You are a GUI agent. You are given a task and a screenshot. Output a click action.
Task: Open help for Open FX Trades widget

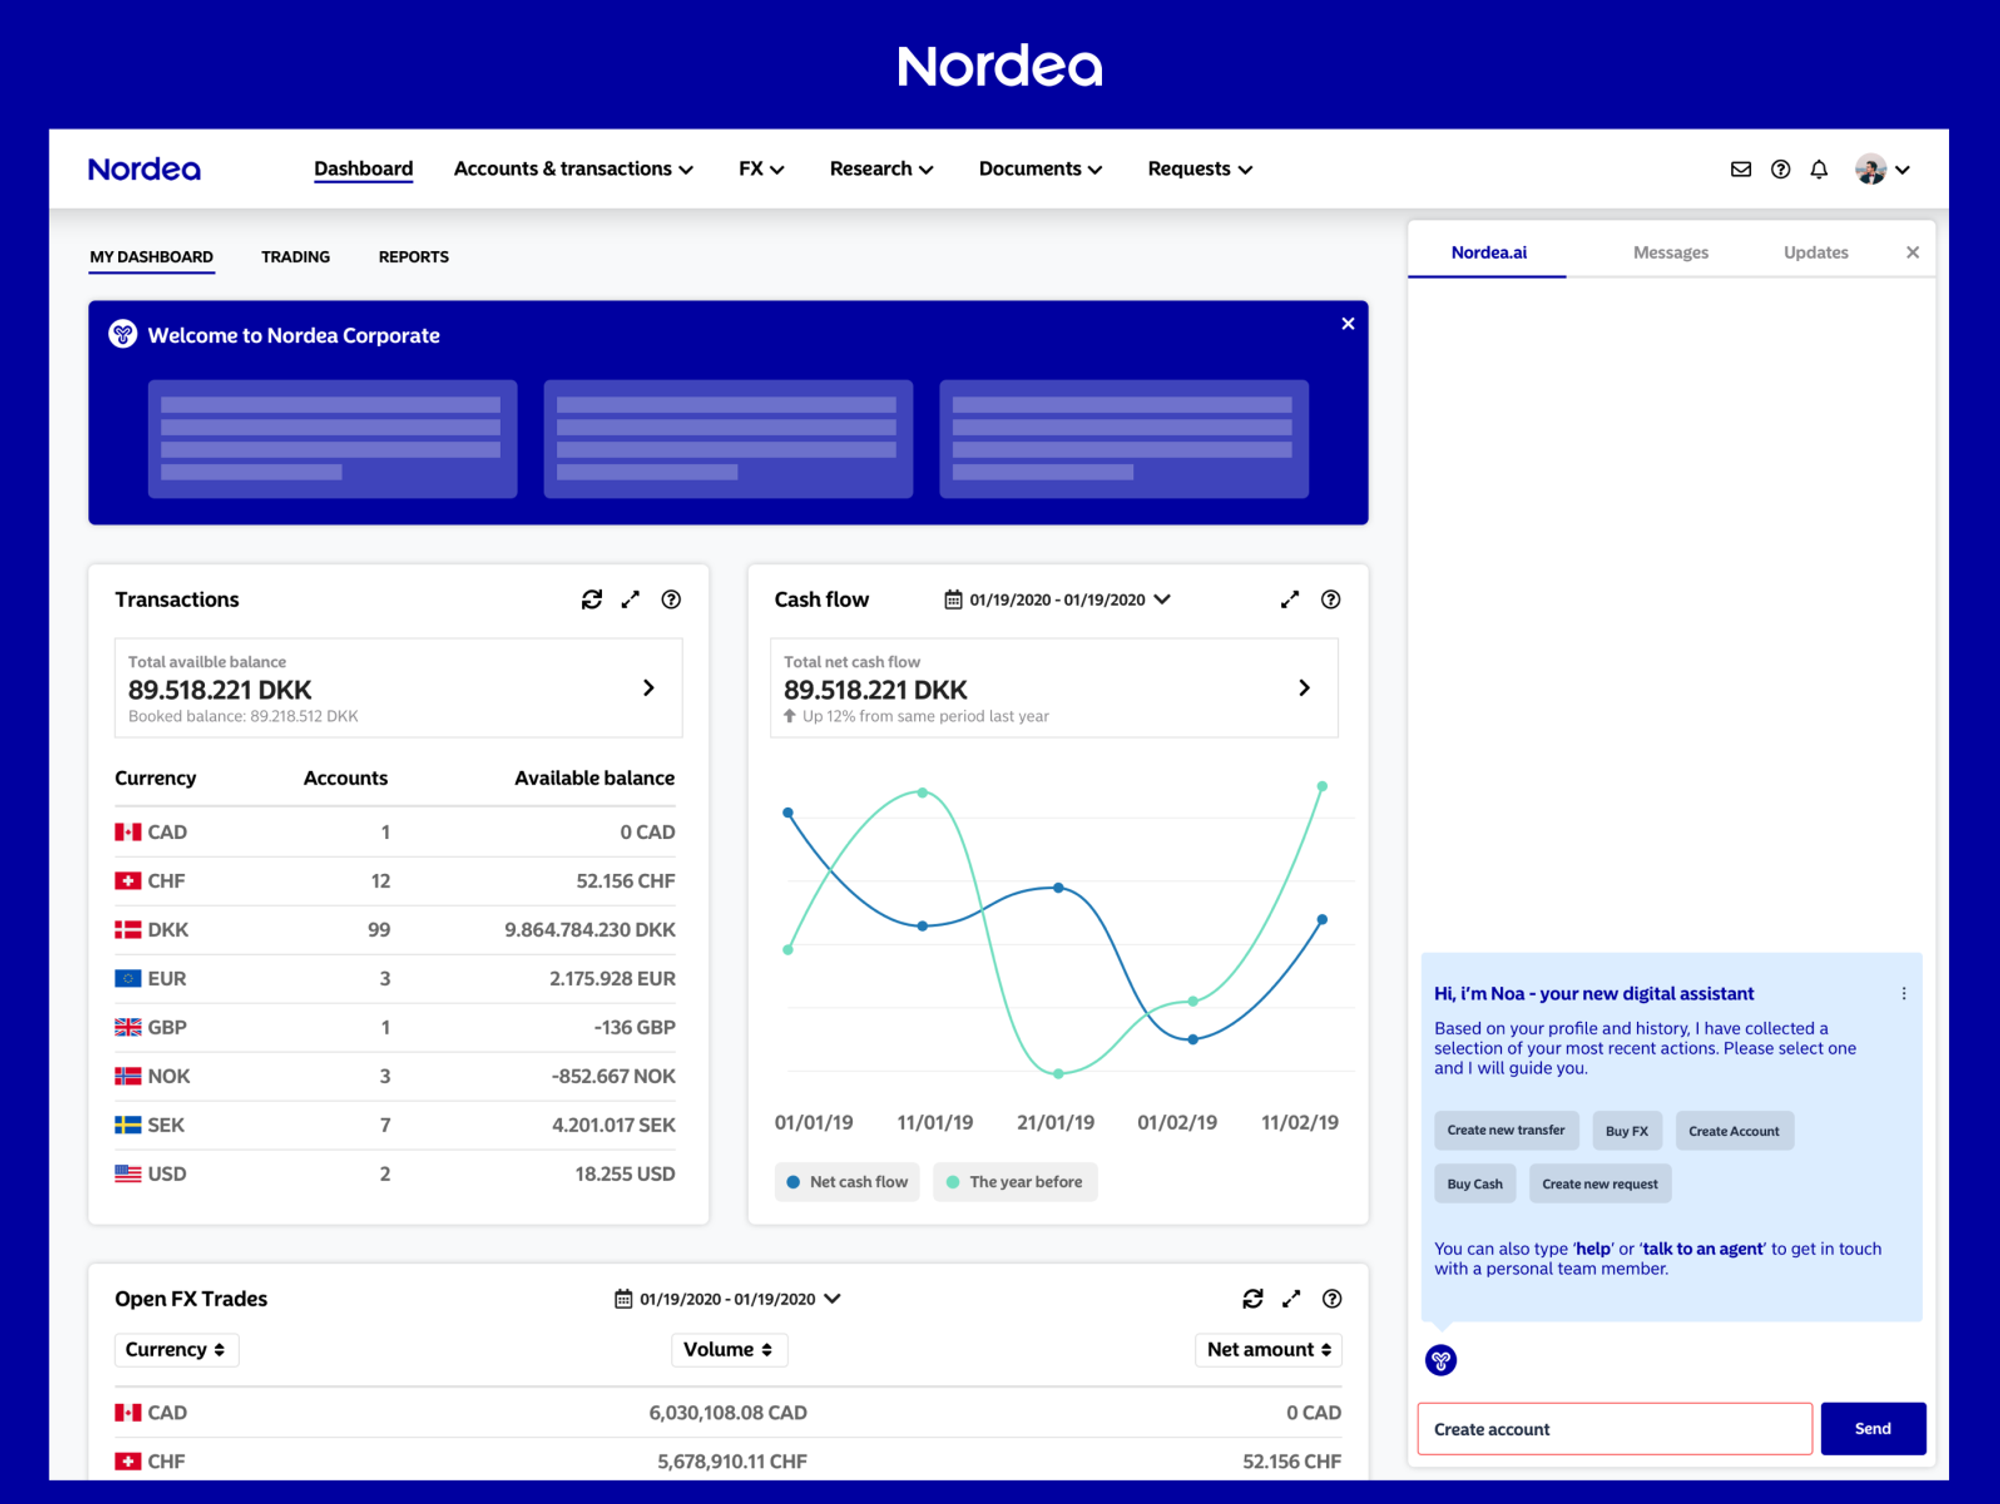click(x=1332, y=1298)
